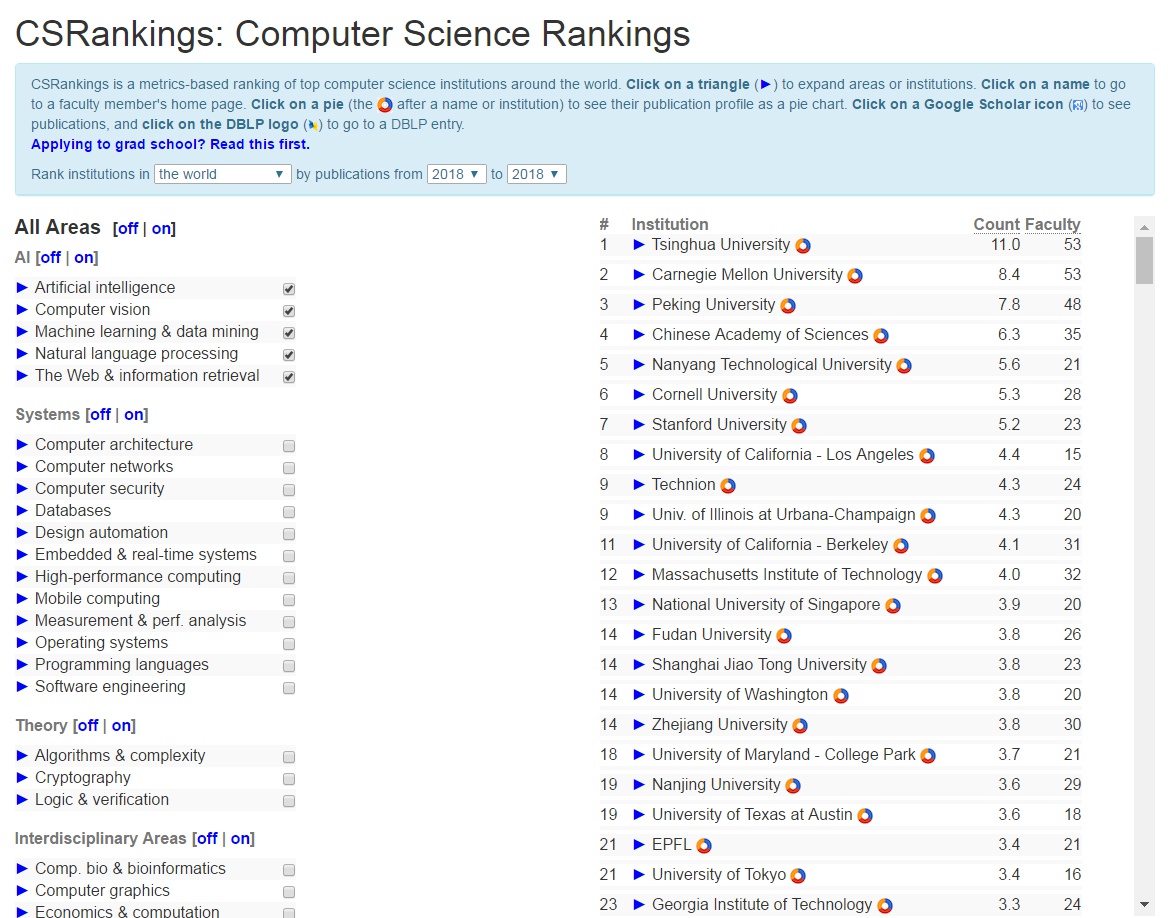Click EPFL pie chart icon

[704, 846]
